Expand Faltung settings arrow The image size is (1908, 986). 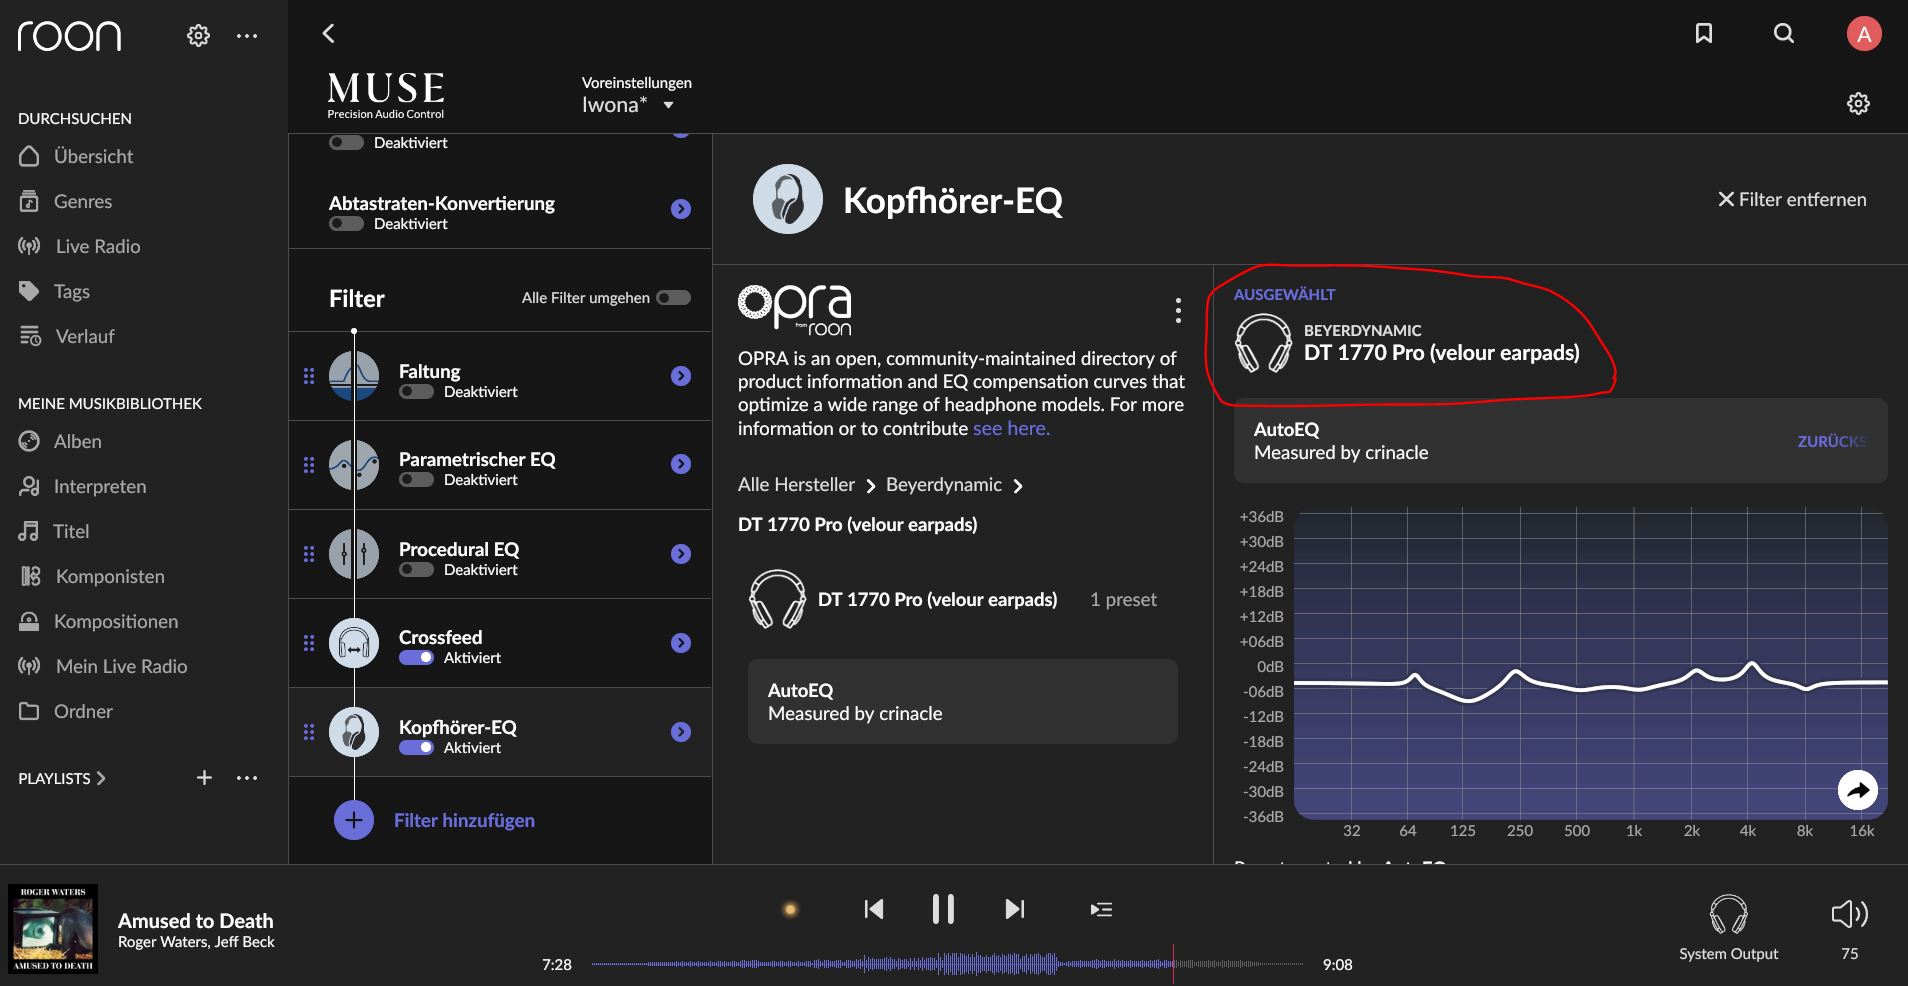681,376
